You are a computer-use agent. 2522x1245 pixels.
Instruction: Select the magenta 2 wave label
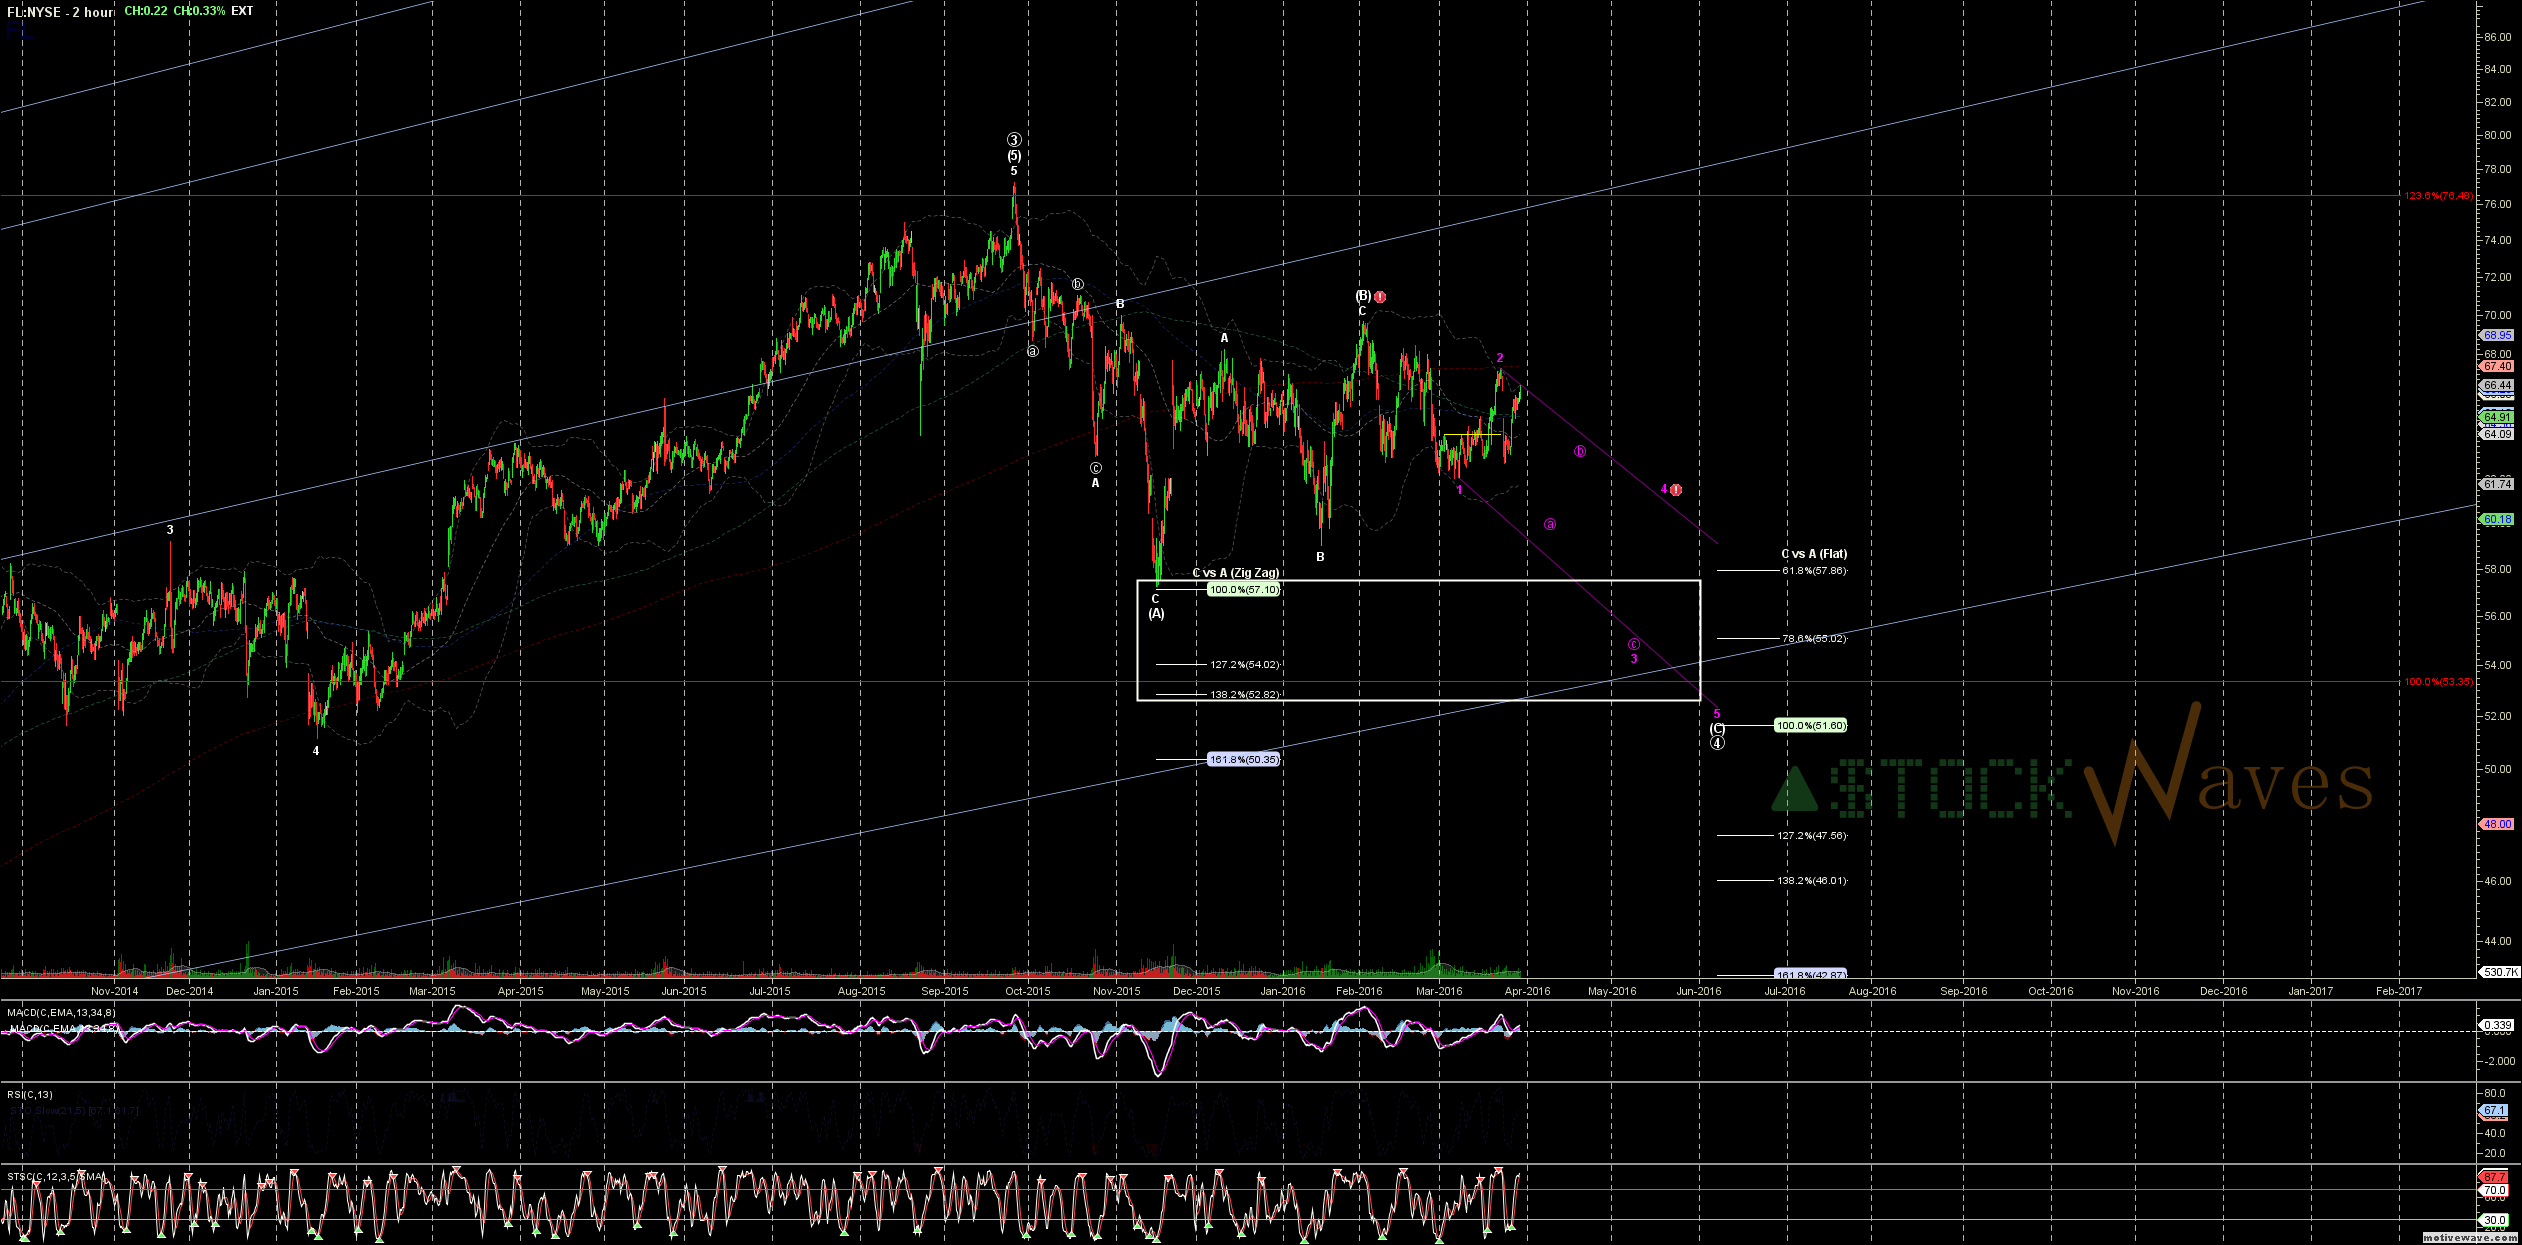click(1500, 358)
